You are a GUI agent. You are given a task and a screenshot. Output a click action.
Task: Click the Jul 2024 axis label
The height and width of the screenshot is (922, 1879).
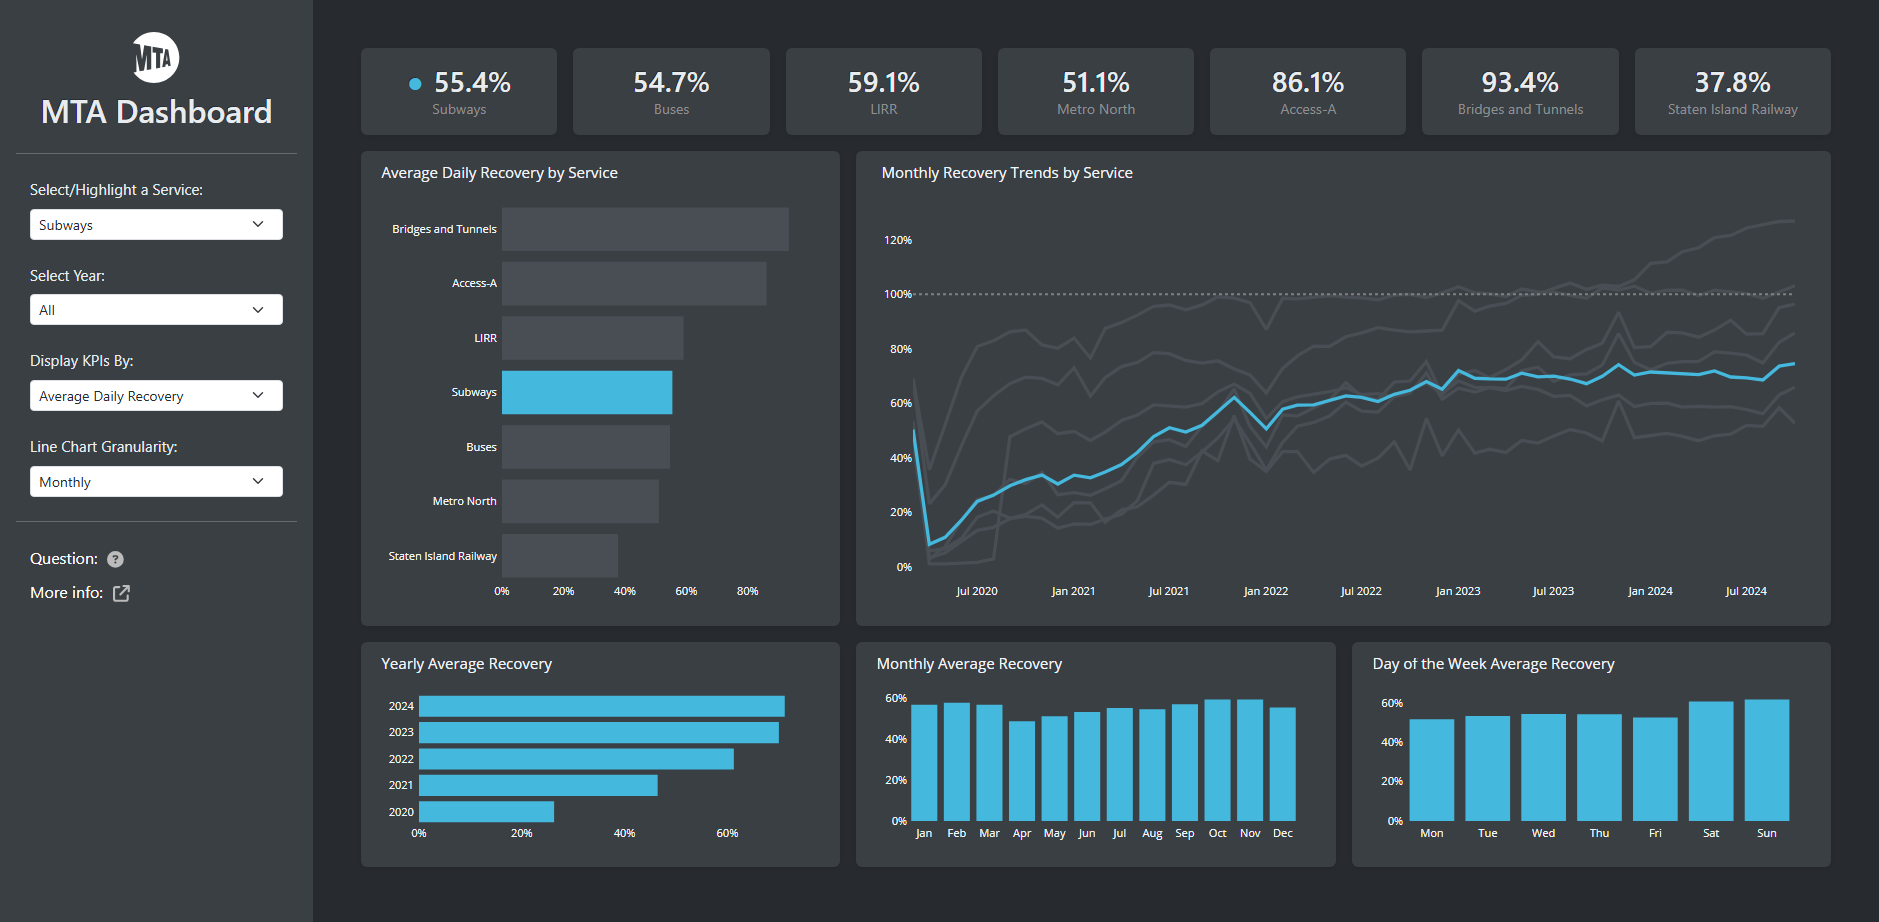[x=1746, y=591]
